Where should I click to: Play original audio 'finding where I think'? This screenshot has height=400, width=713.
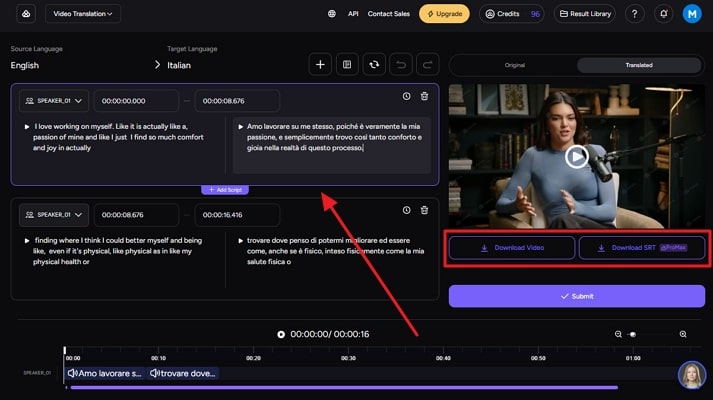(27, 240)
